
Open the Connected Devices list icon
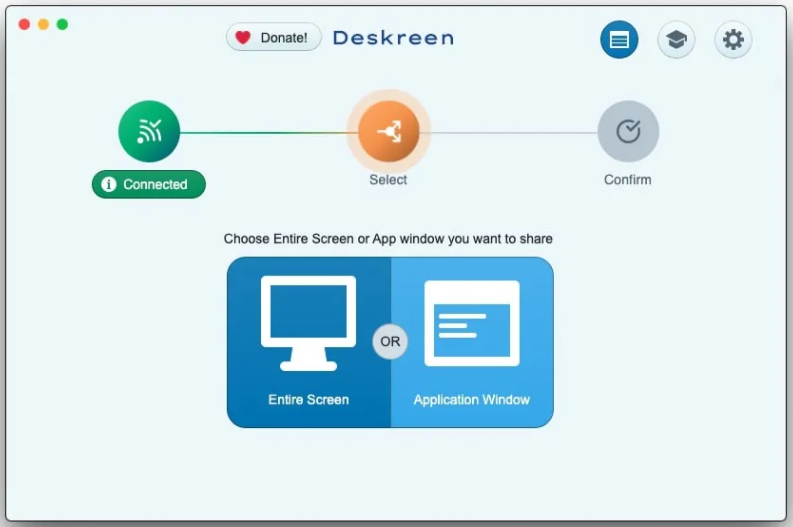[x=619, y=39]
